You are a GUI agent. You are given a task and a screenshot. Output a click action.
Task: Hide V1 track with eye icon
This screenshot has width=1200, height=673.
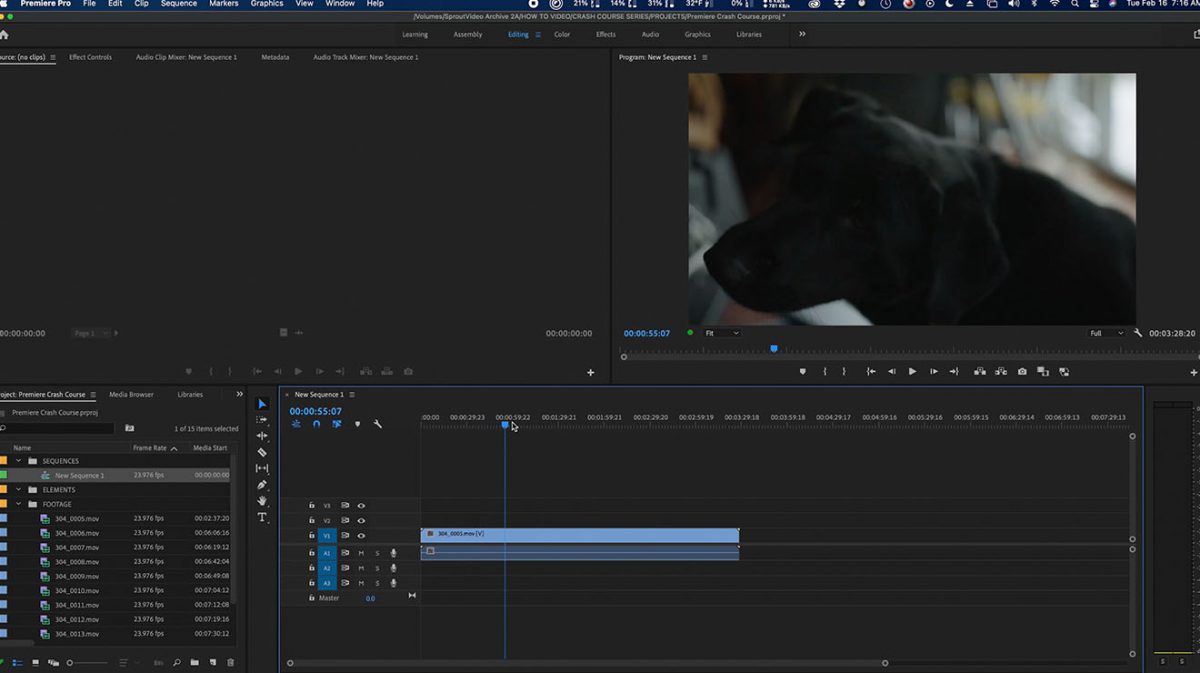tap(361, 536)
